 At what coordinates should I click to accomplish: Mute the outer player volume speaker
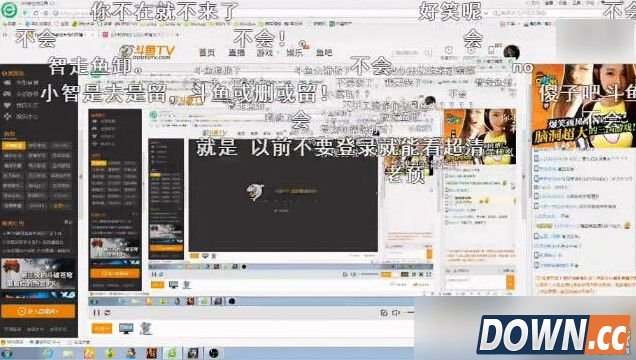(x=396, y=313)
